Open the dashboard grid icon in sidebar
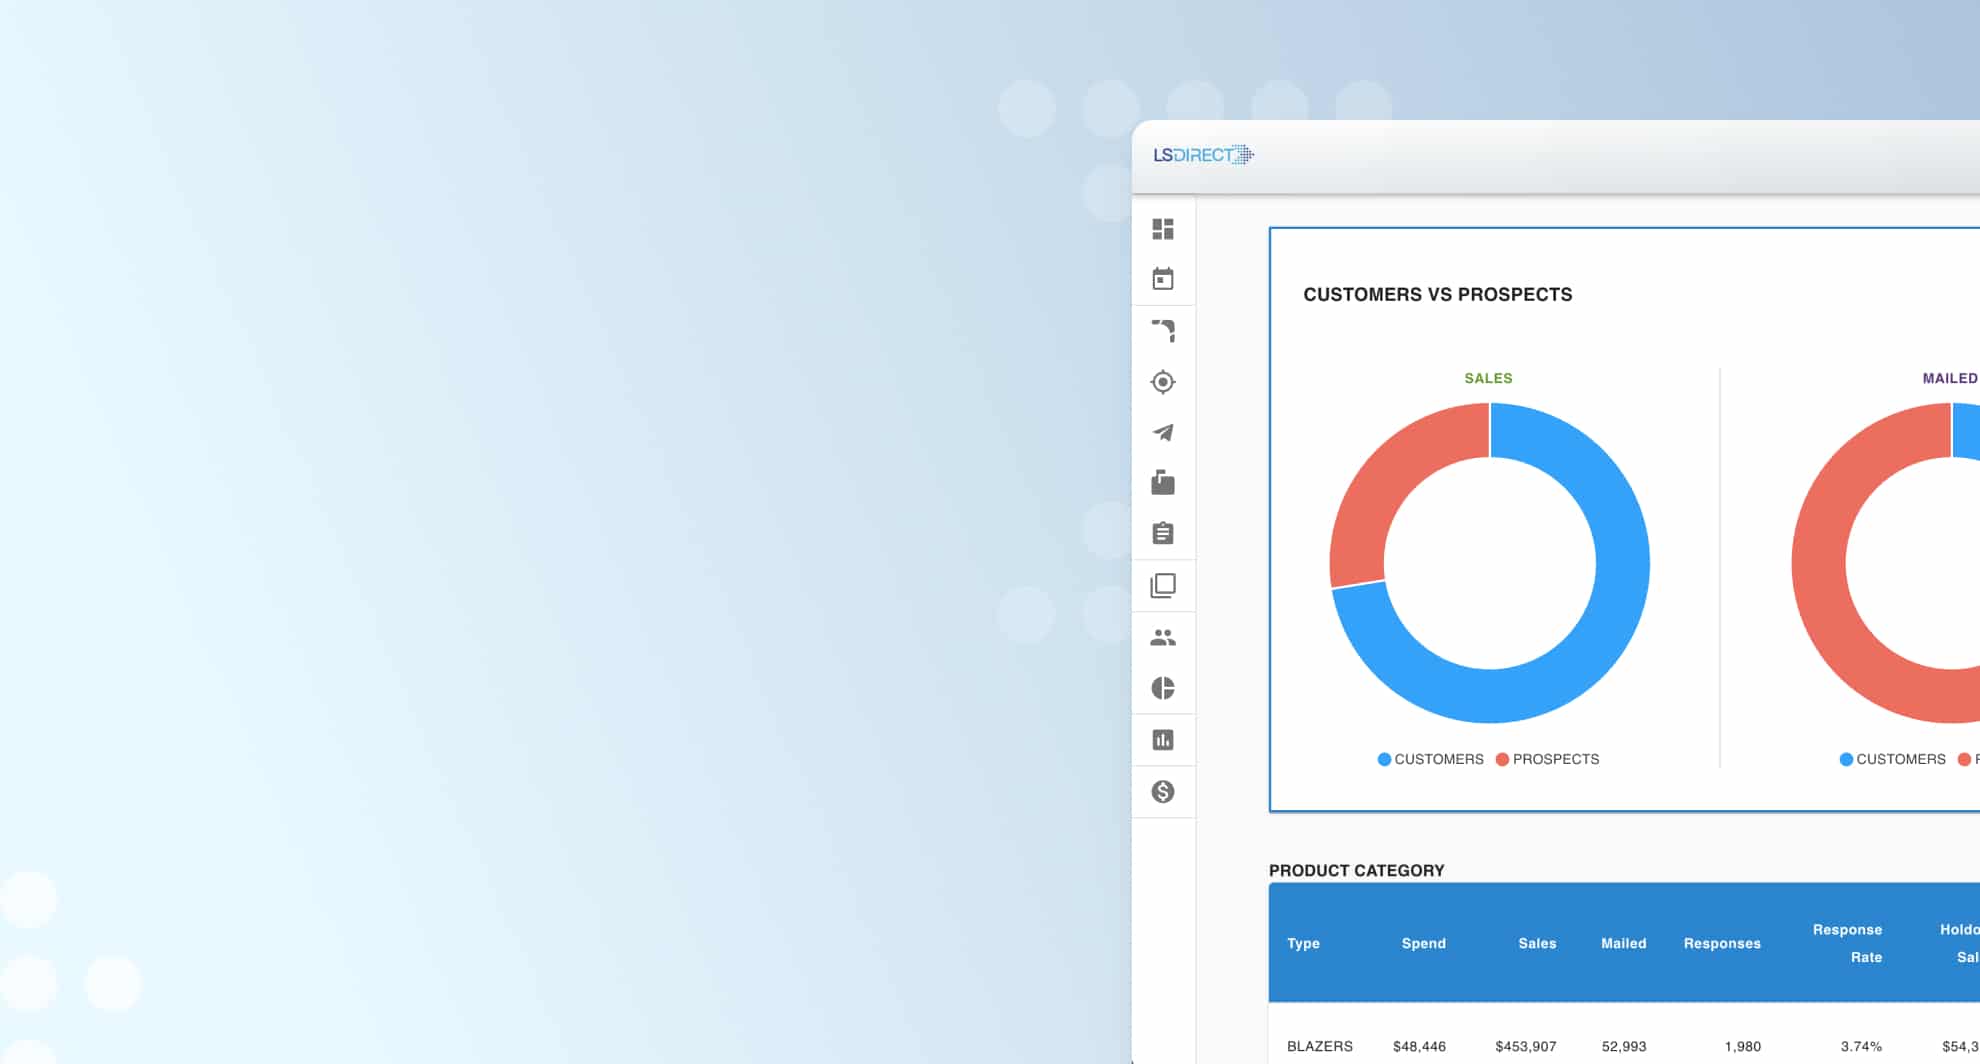The height and width of the screenshot is (1064, 1980). [x=1162, y=229]
